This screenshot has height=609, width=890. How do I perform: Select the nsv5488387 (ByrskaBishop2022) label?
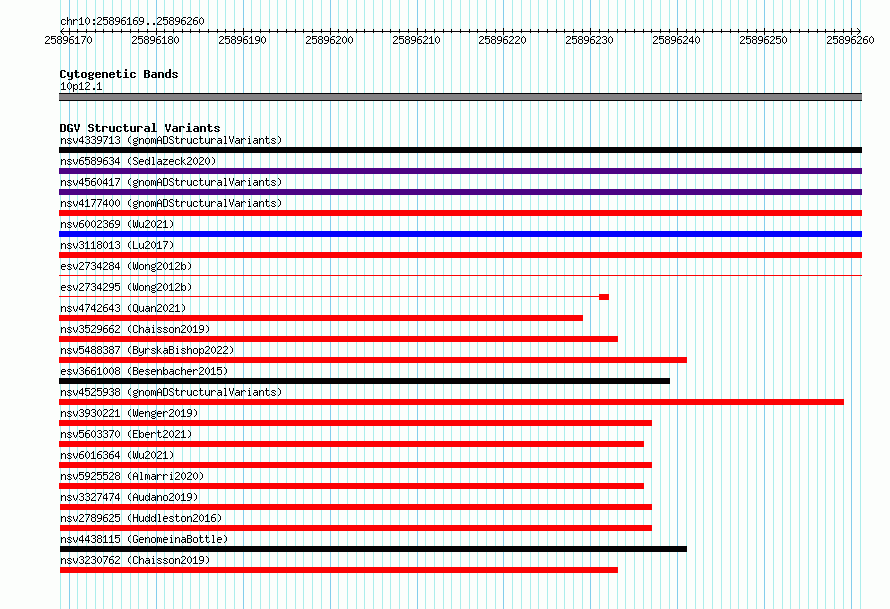(147, 350)
